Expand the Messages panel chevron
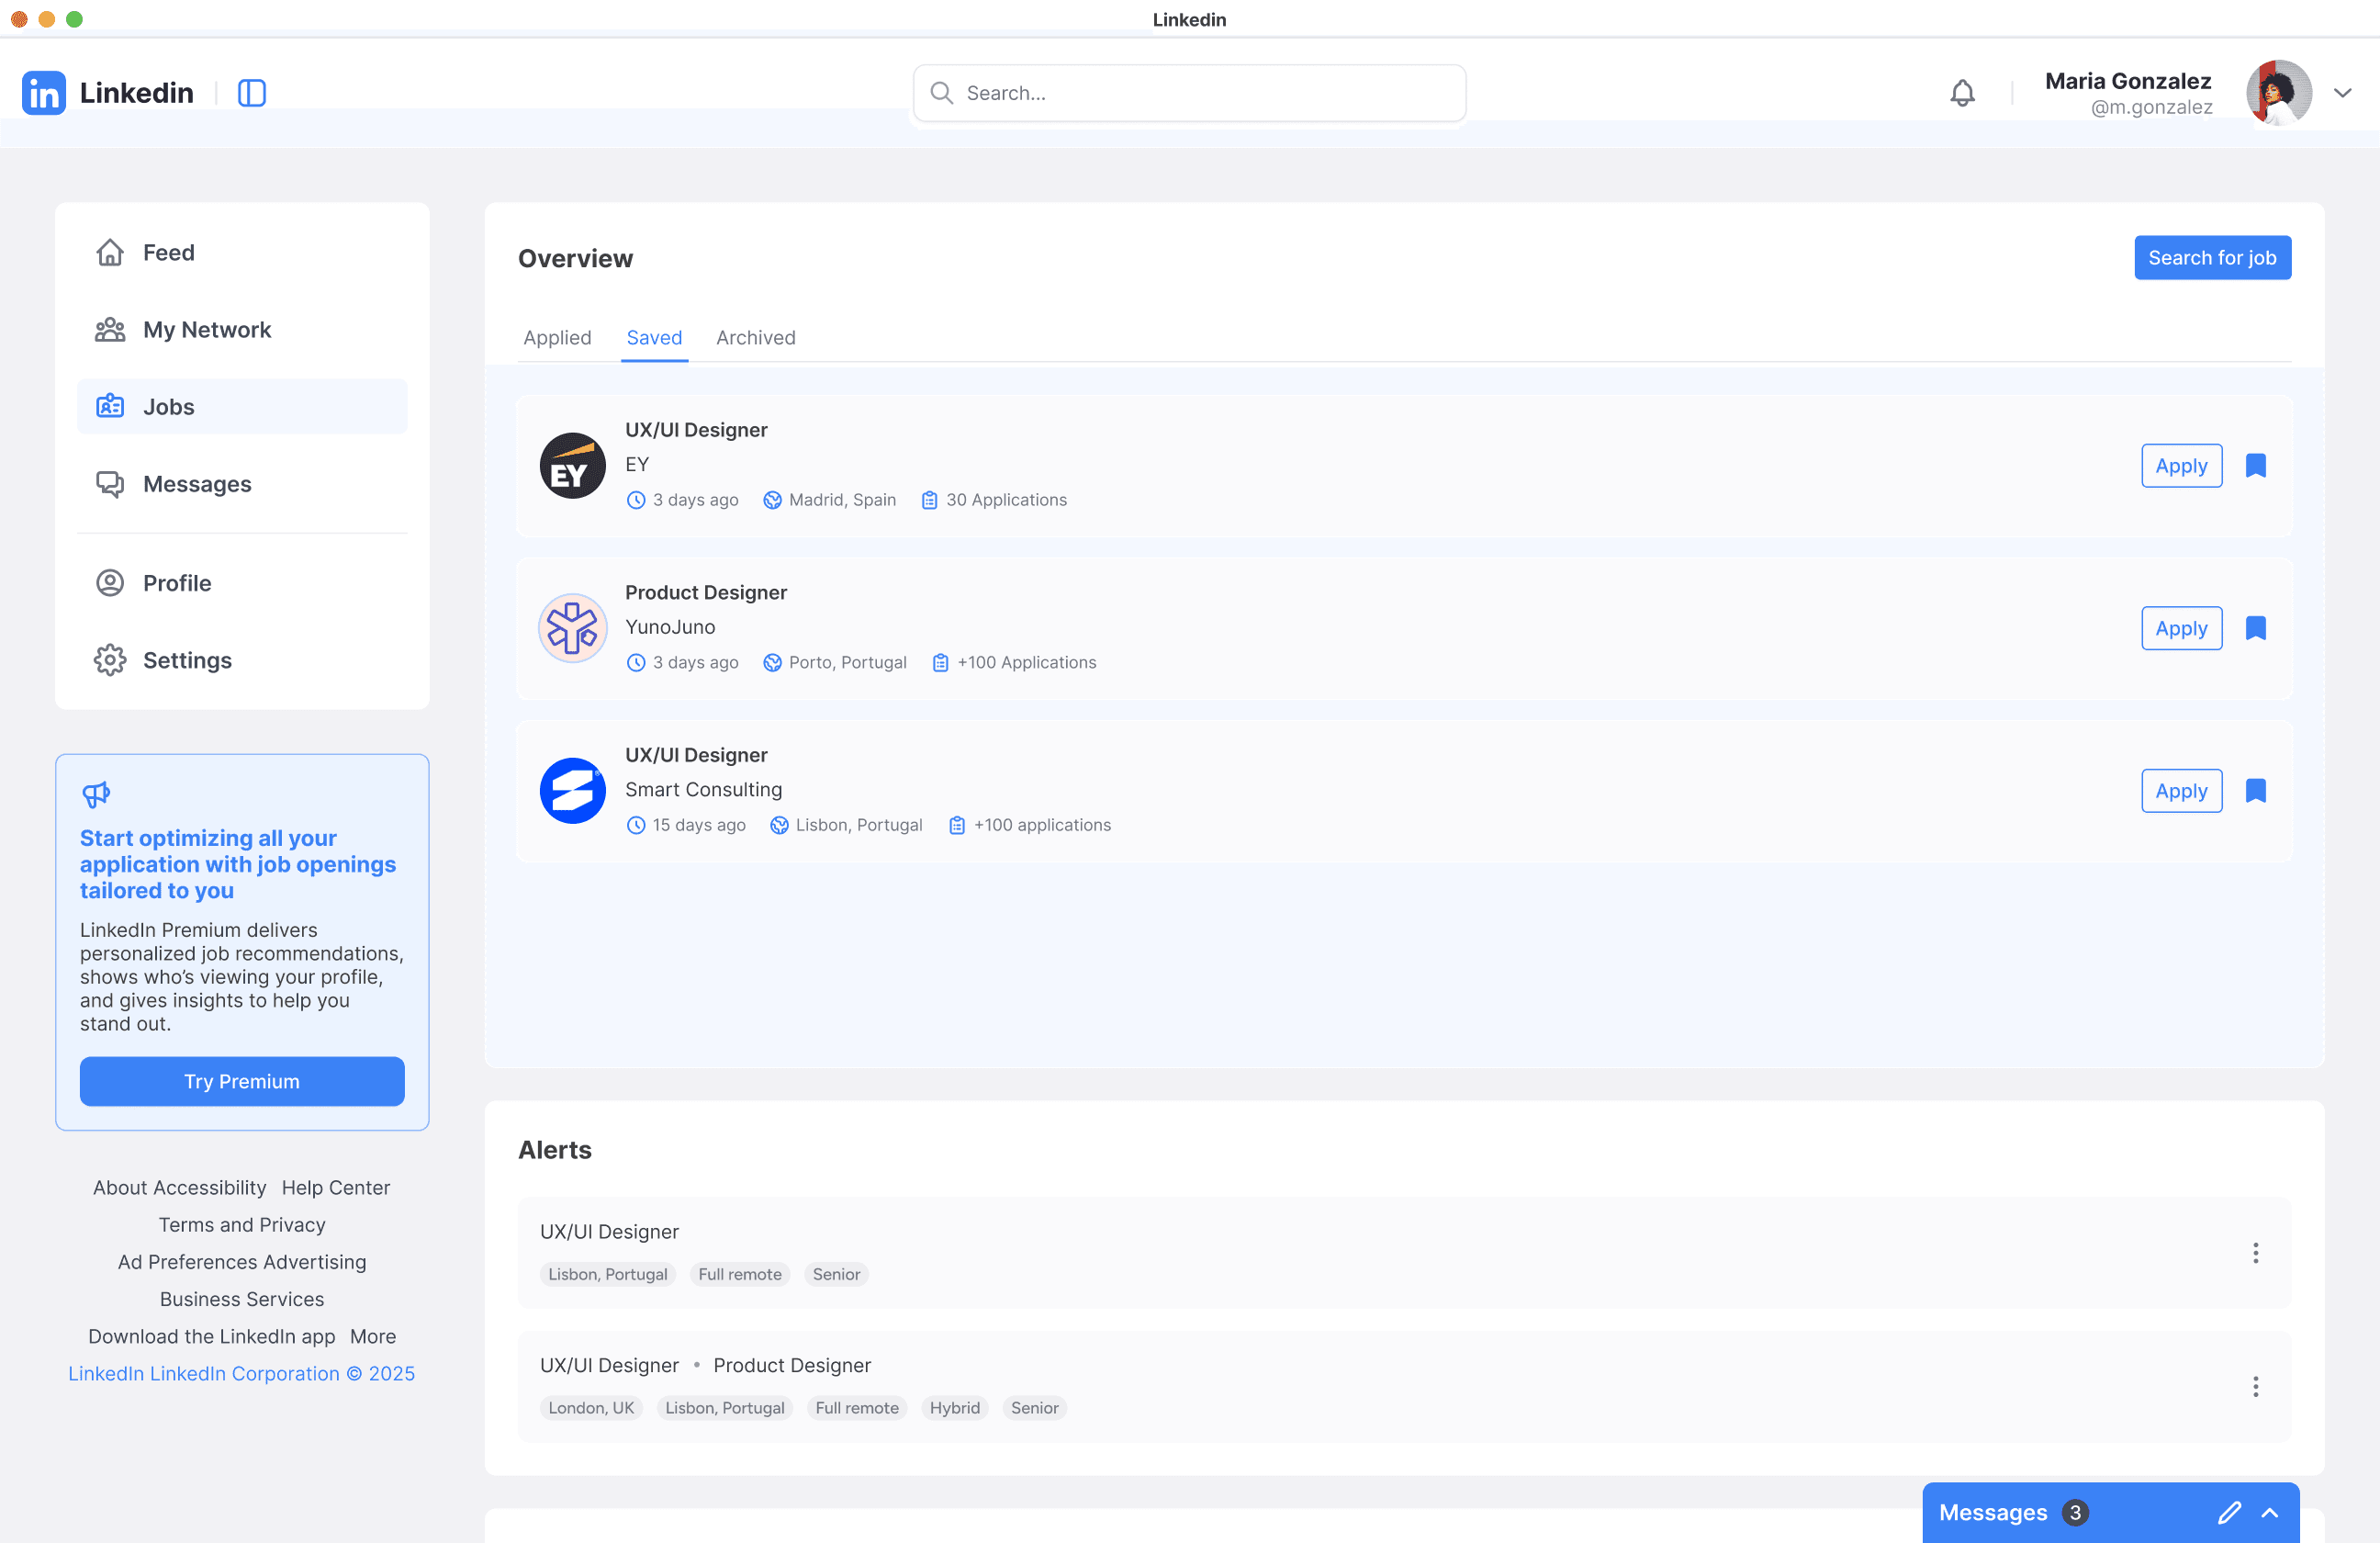The image size is (2380, 1543). tap(2270, 1512)
